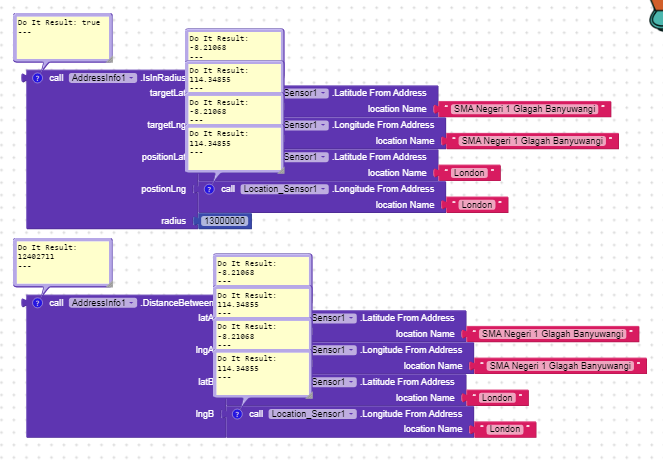Open Sensor1 dropdown on latA row

pos(334,318)
